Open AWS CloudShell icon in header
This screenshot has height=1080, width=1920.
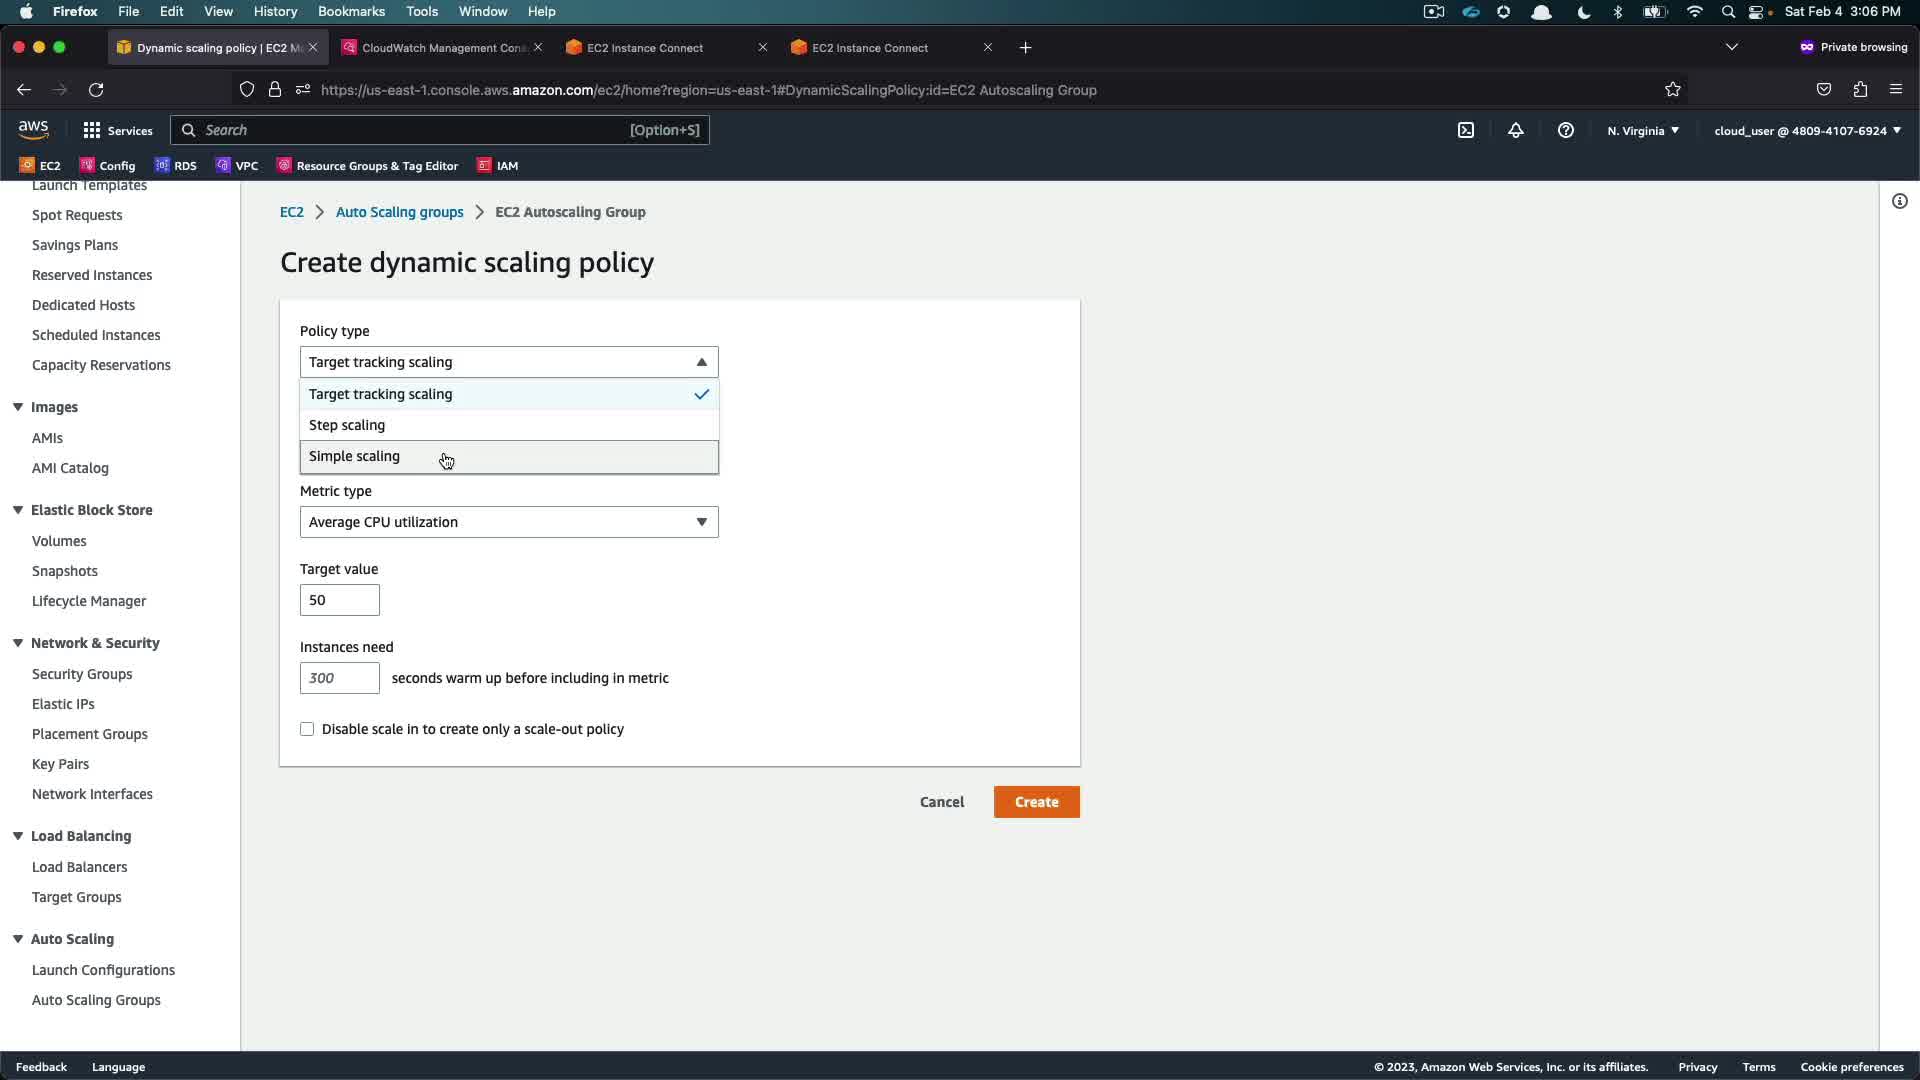tap(1466, 130)
